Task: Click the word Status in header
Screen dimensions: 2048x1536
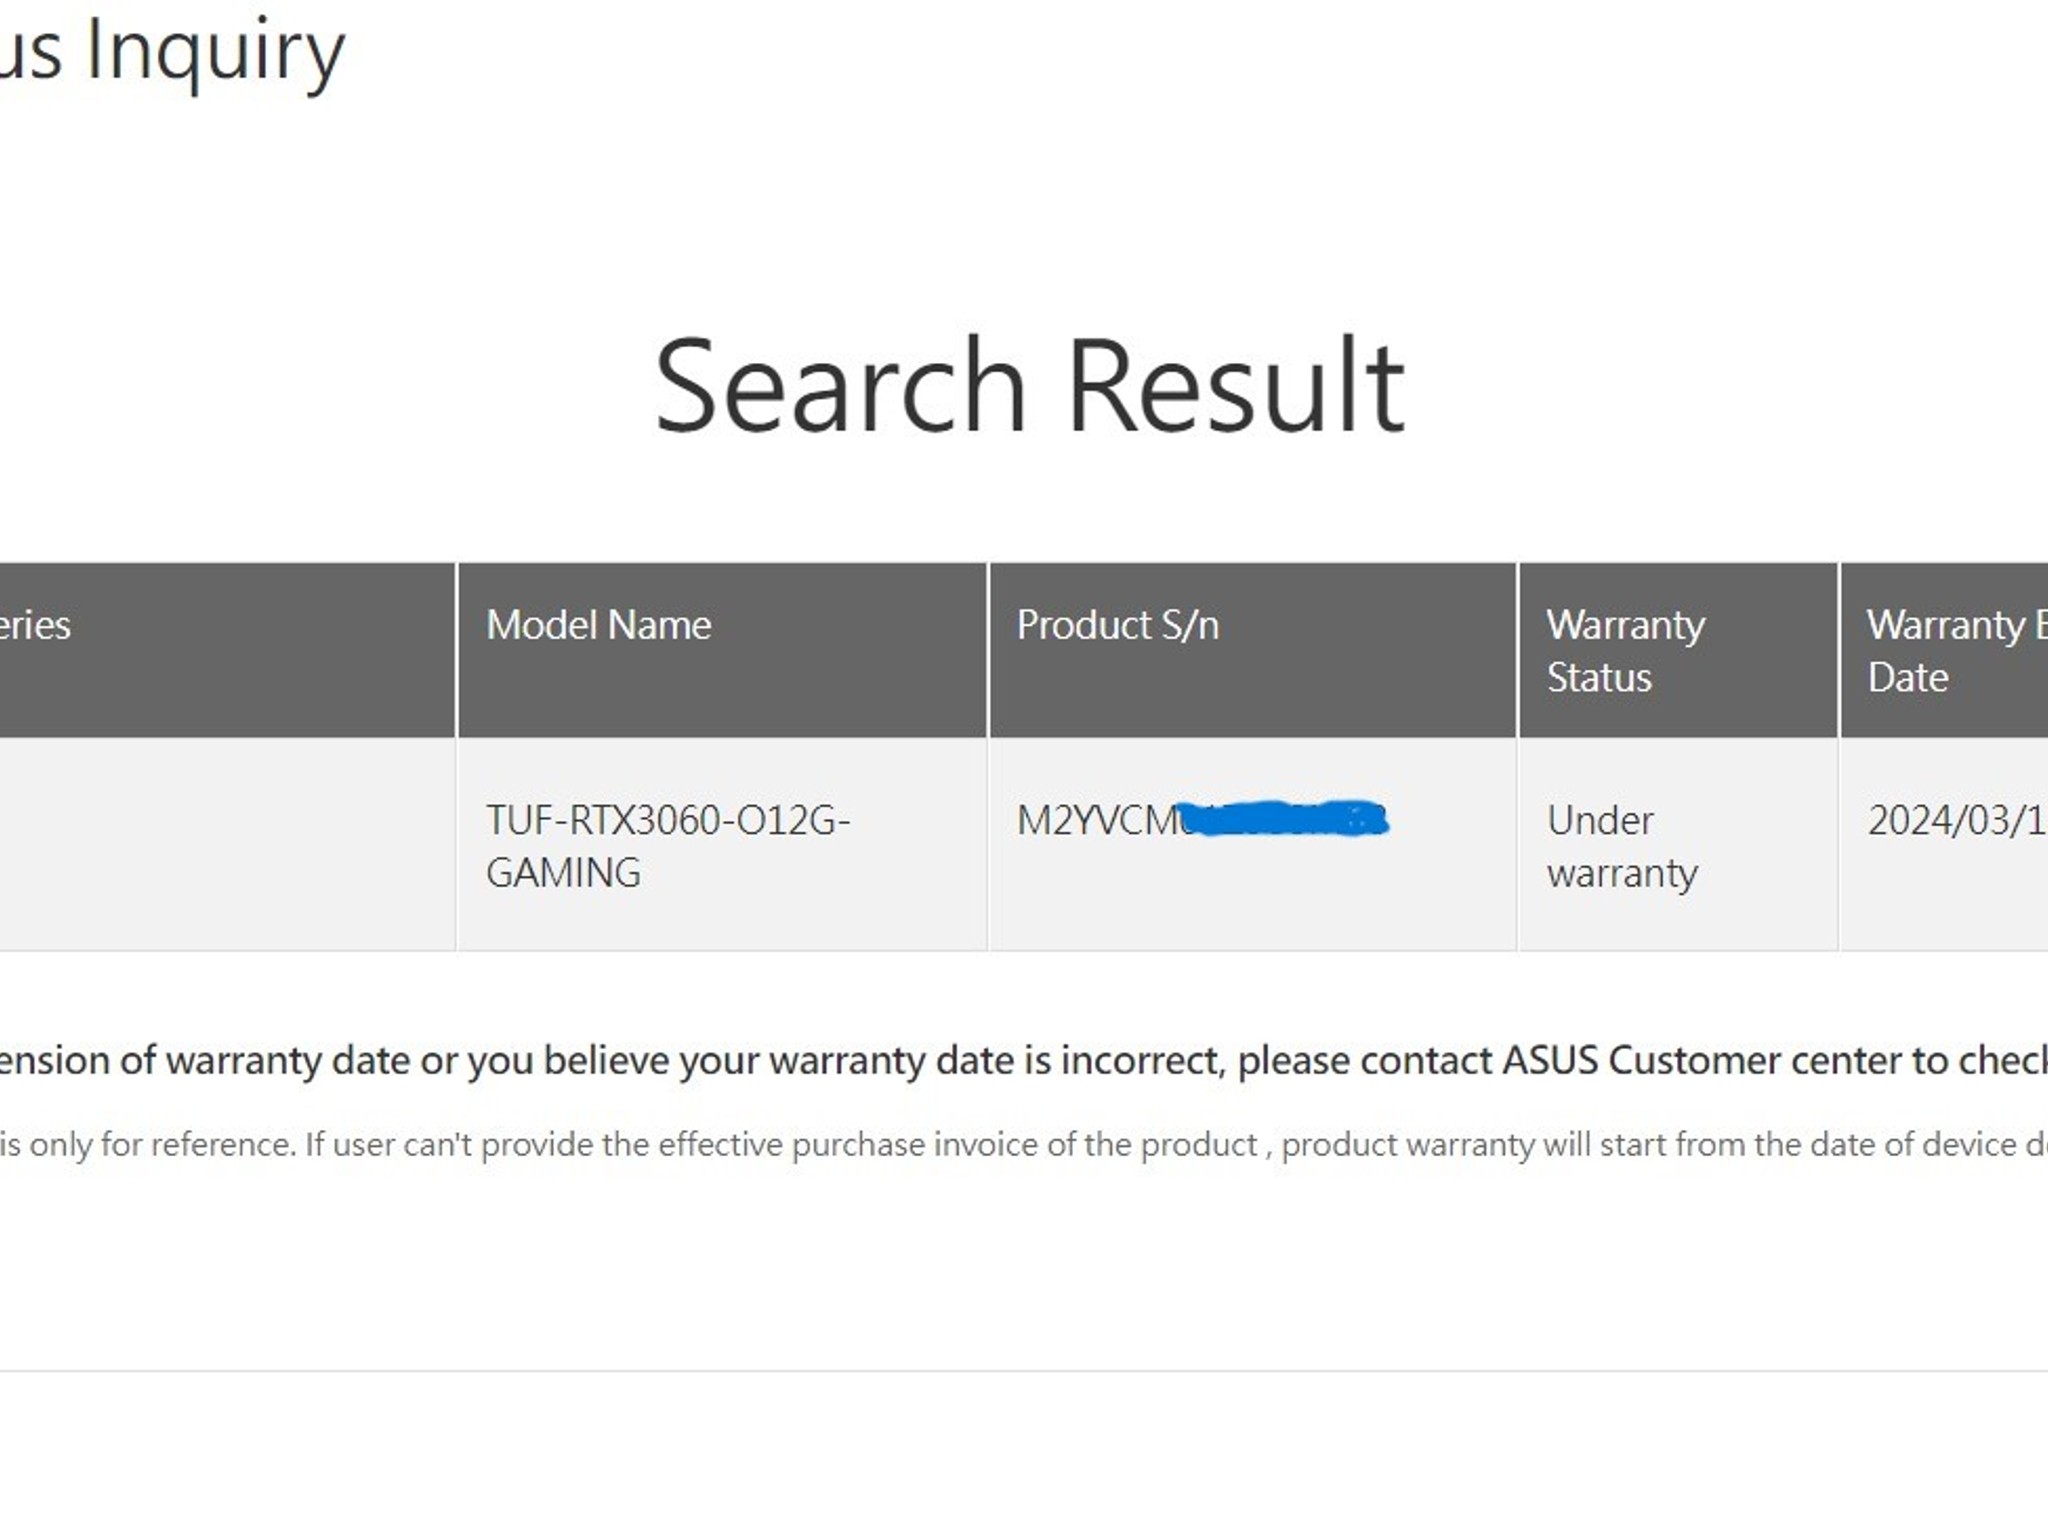Action: [1599, 678]
